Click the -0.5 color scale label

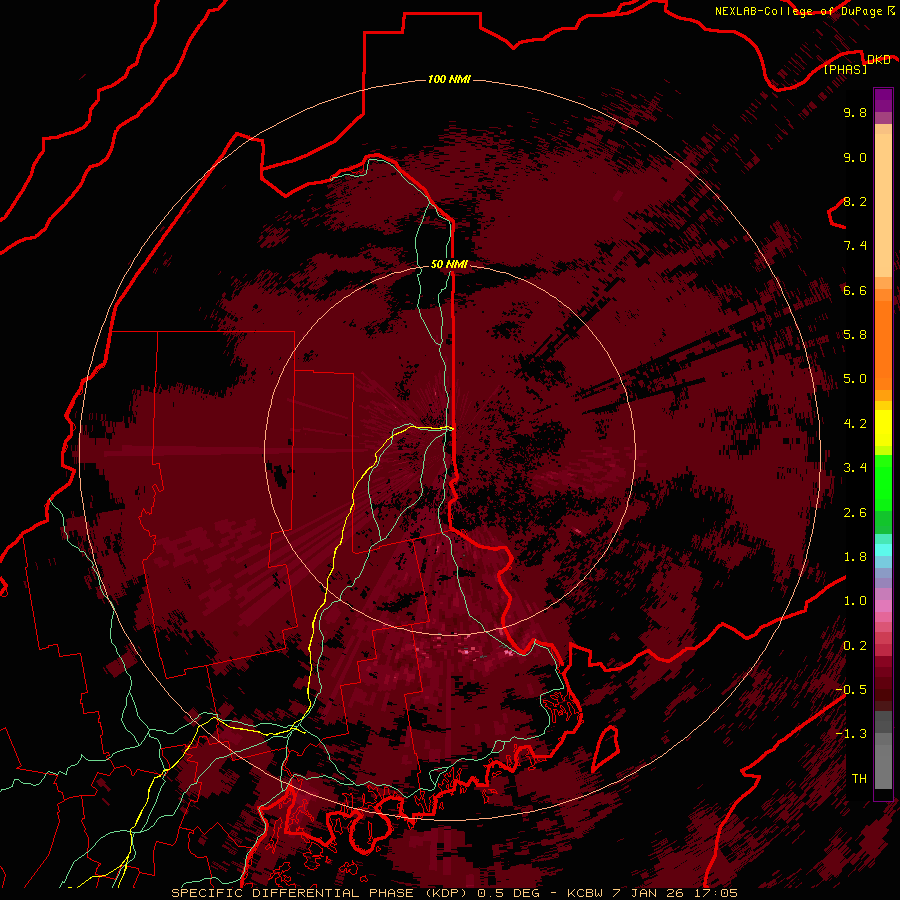click(851, 690)
